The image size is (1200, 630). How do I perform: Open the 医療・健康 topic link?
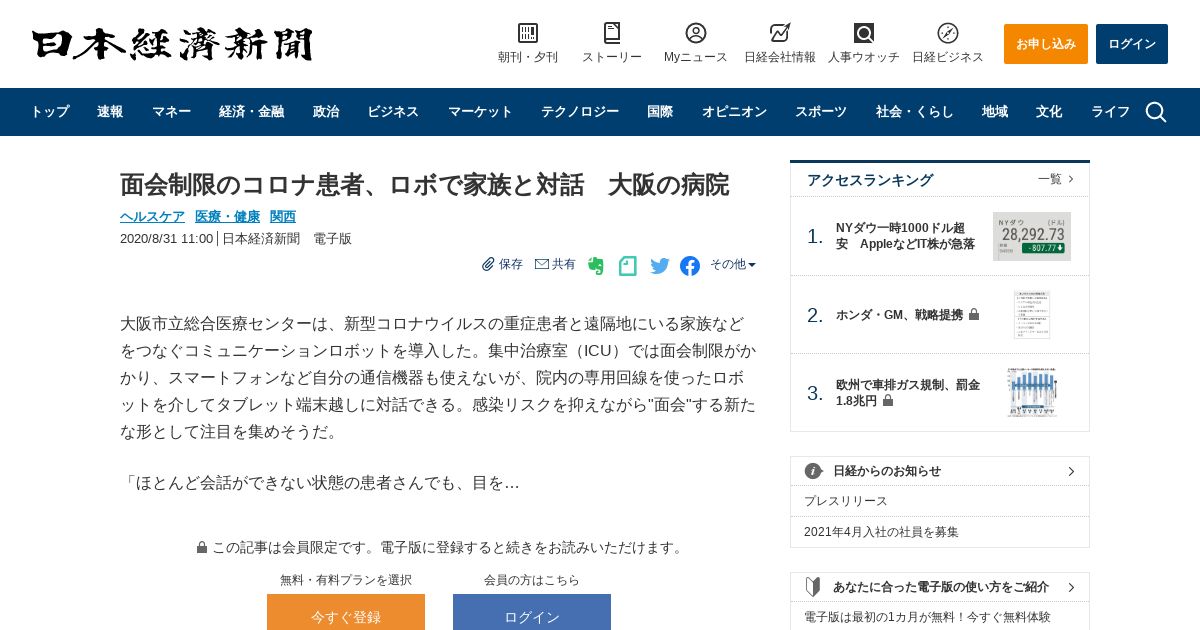coord(227,216)
